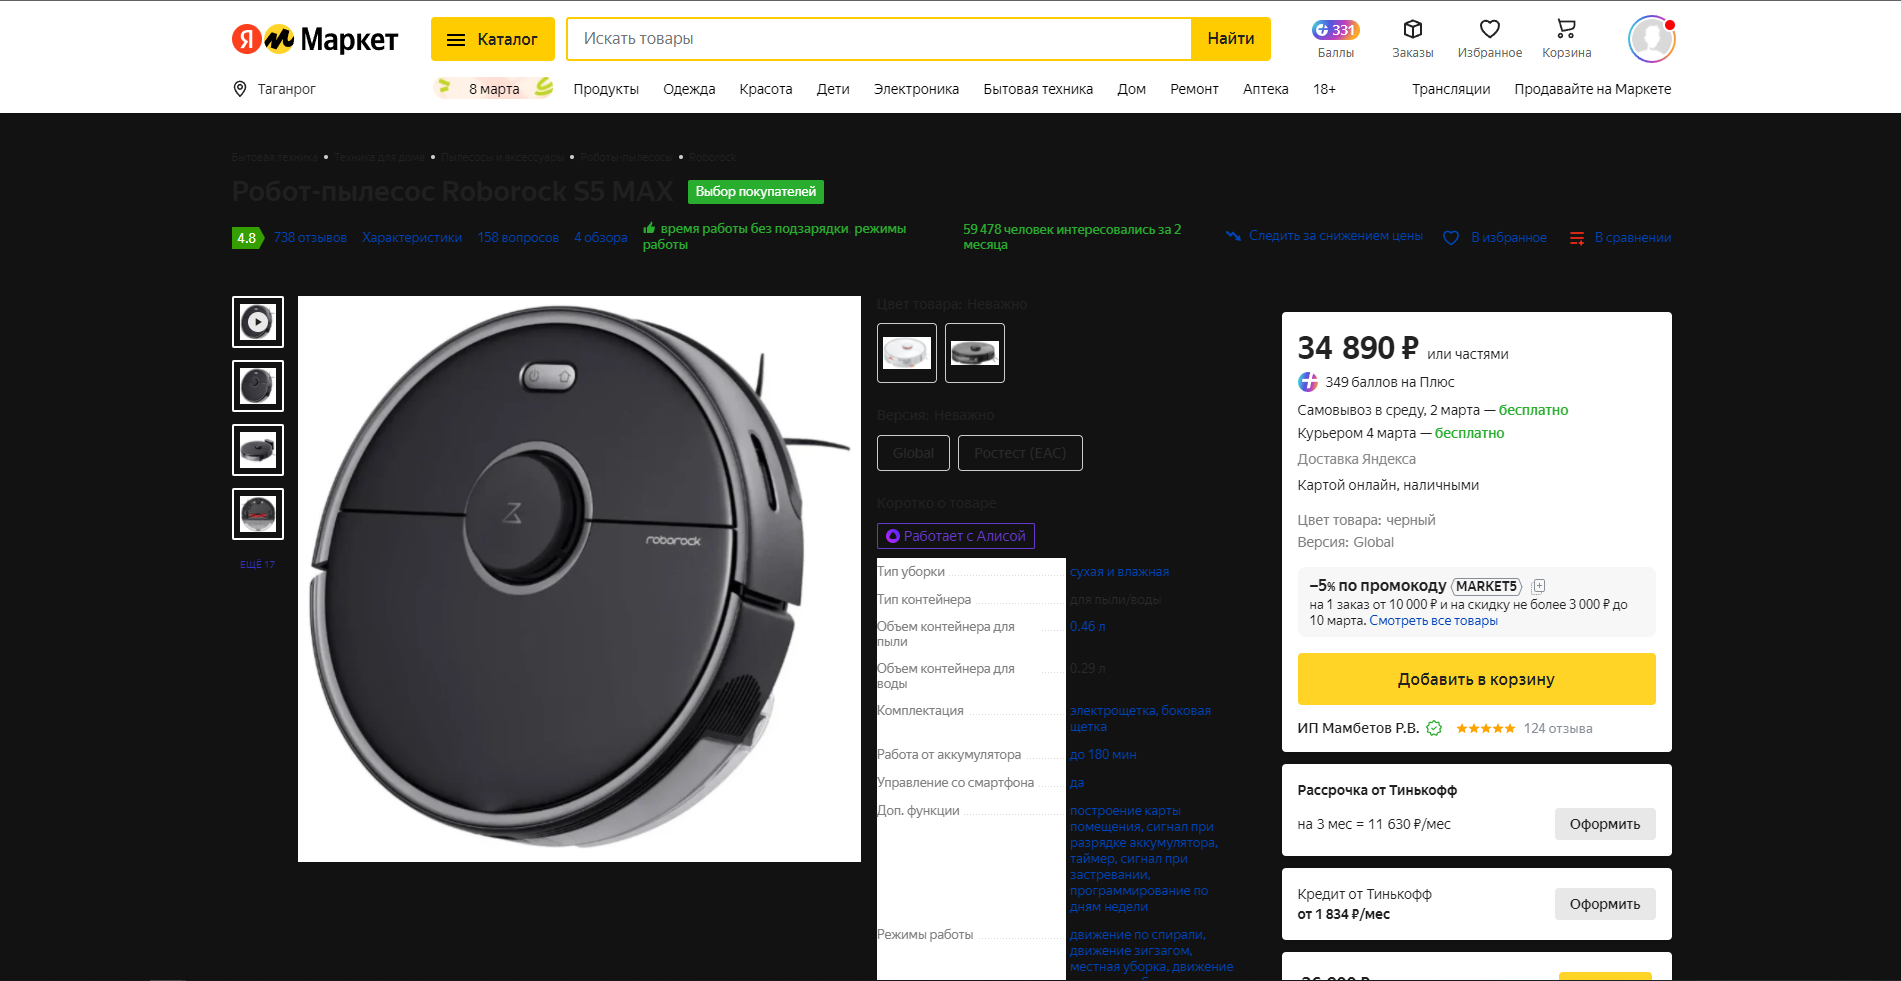Image resolution: width=1901 pixels, height=981 pixels.
Task: Open the Трансляции link
Action: 1451,89
